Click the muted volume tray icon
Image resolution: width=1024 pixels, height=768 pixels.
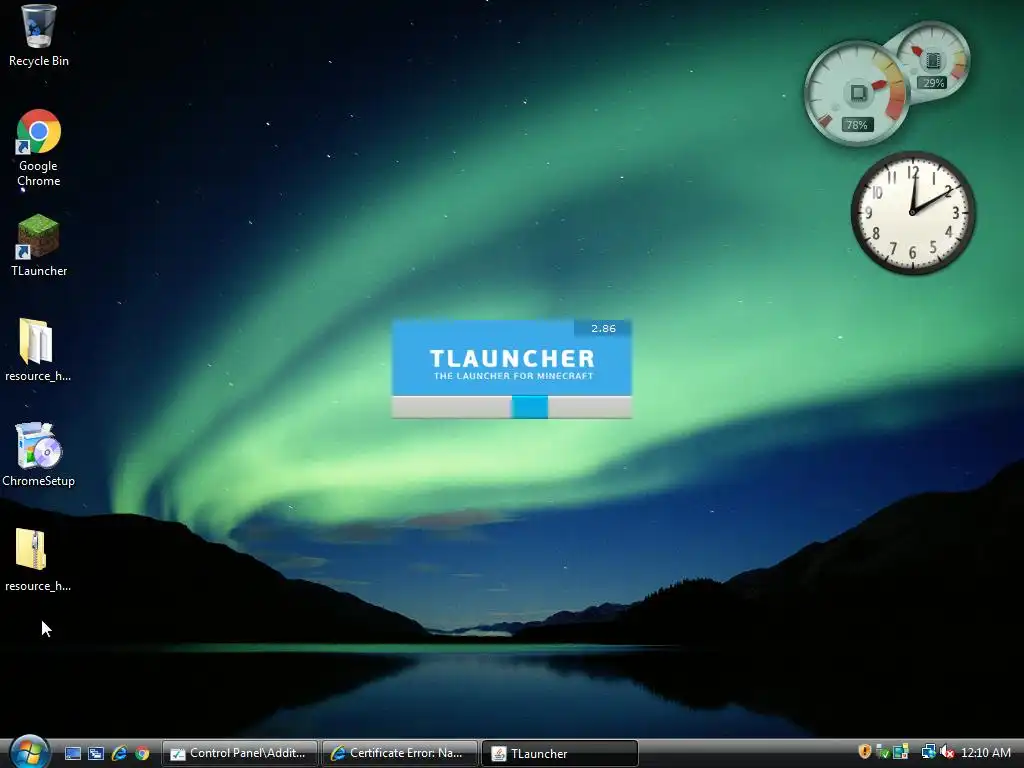(x=947, y=752)
